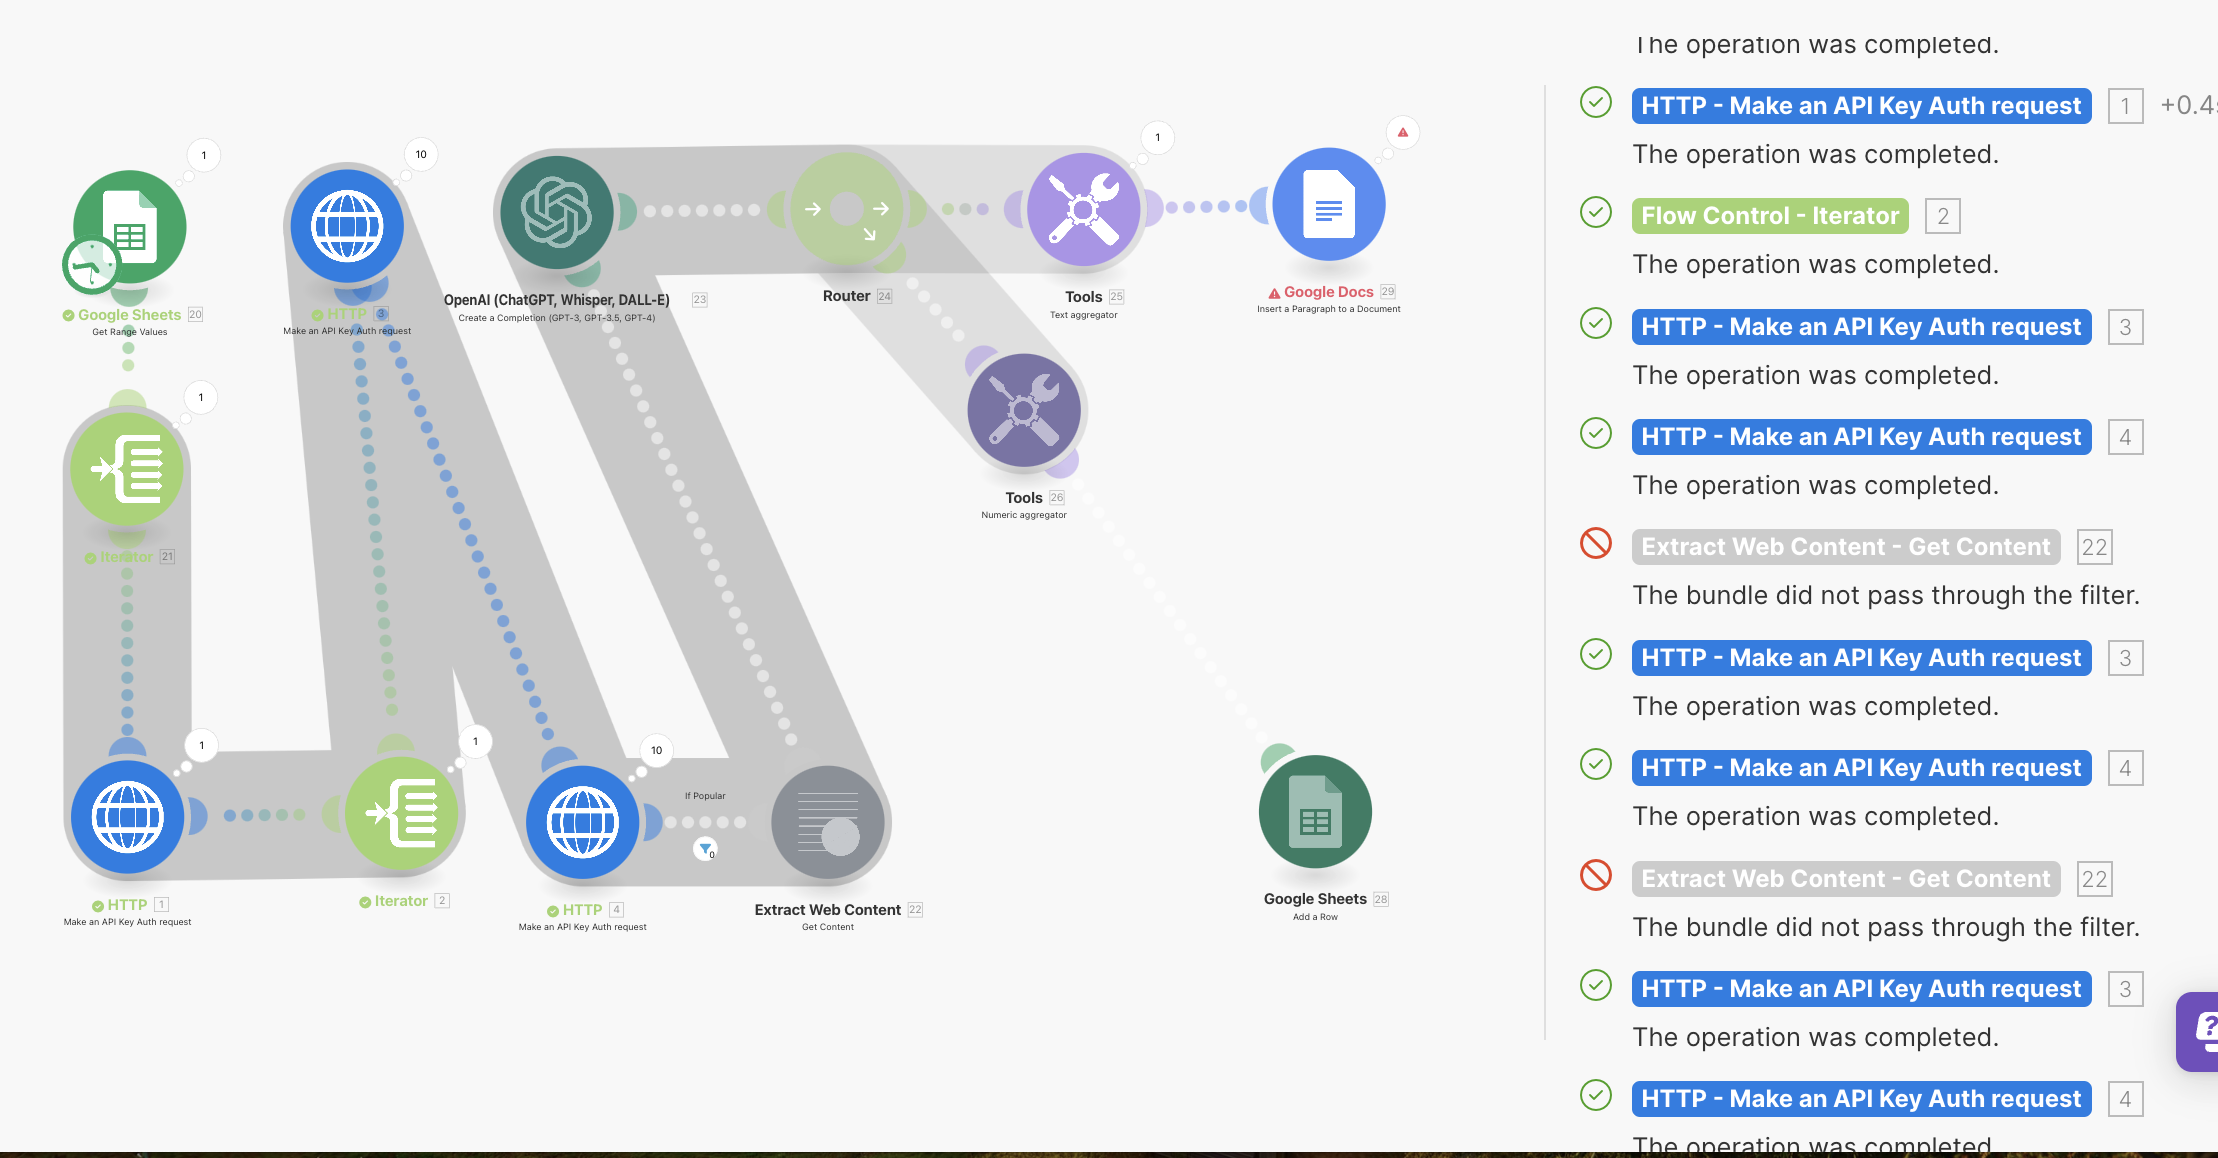Open the Iterator 21 module icon

(x=127, y=468)
